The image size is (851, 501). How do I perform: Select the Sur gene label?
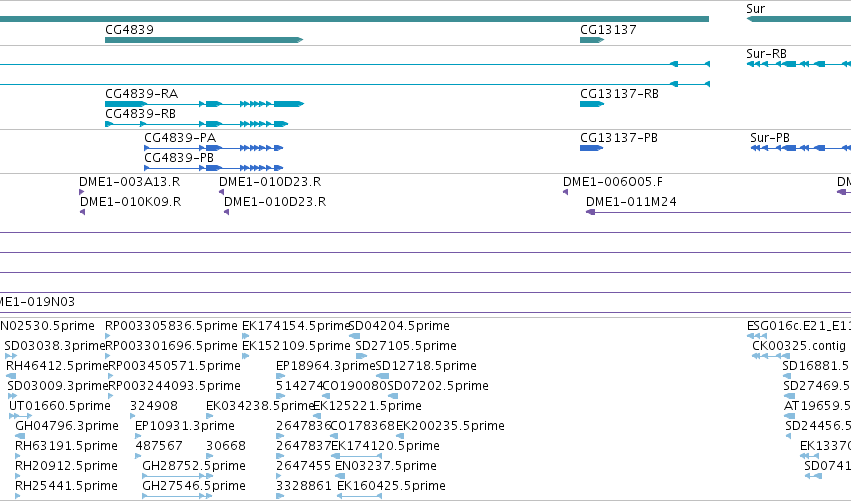point(755,9)
